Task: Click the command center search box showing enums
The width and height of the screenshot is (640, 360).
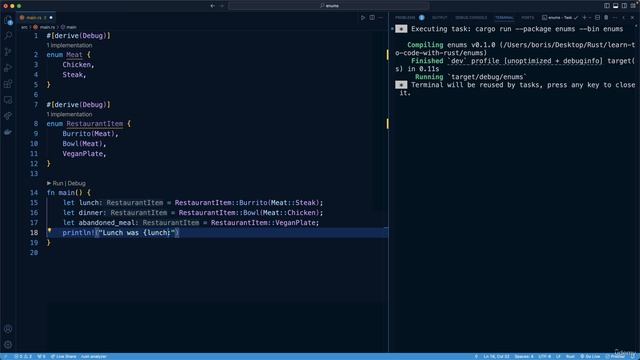Action: [x=329, y=6]
